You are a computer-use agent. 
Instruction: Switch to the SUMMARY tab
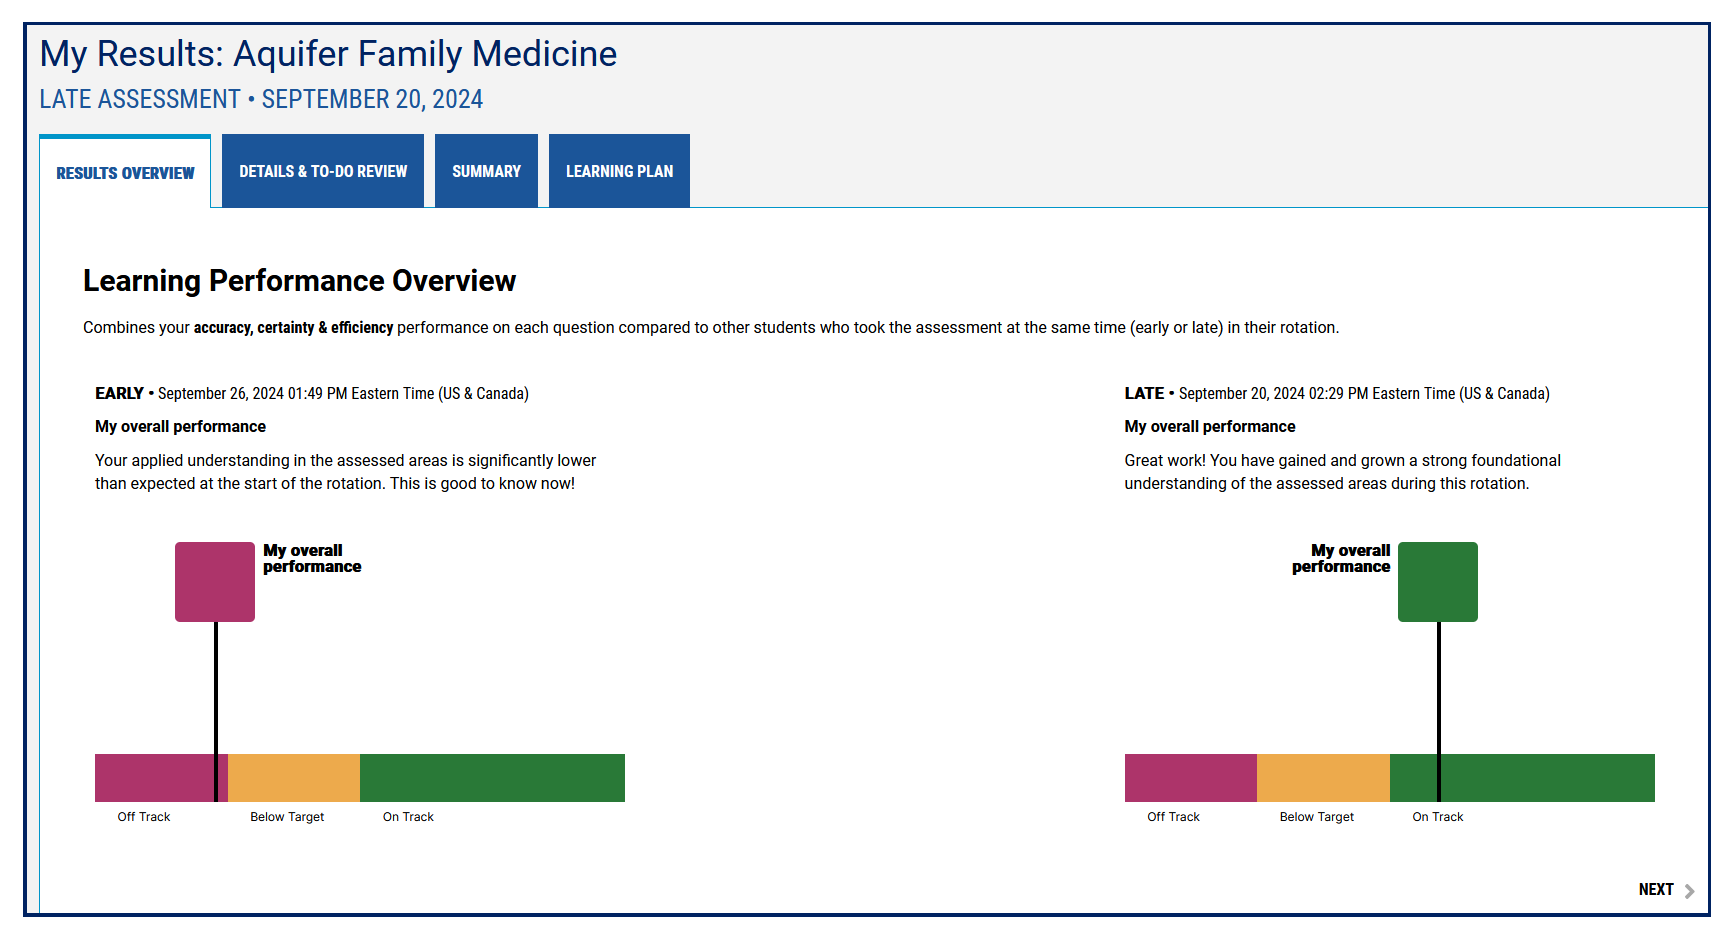point(486,171)
